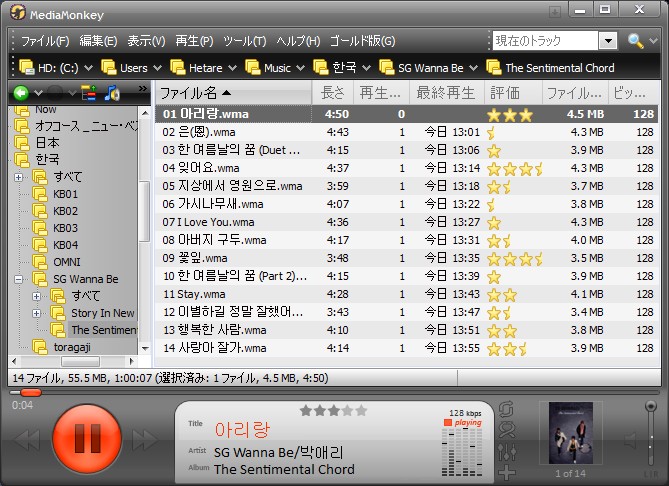Open the back button history dropdown

[x=38, y=93]
